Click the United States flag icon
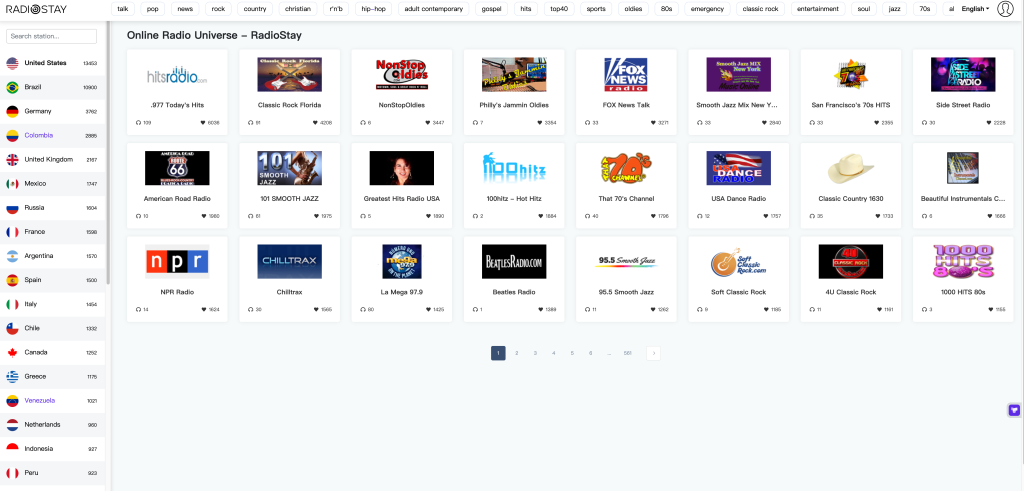 (x=12, y=63)
